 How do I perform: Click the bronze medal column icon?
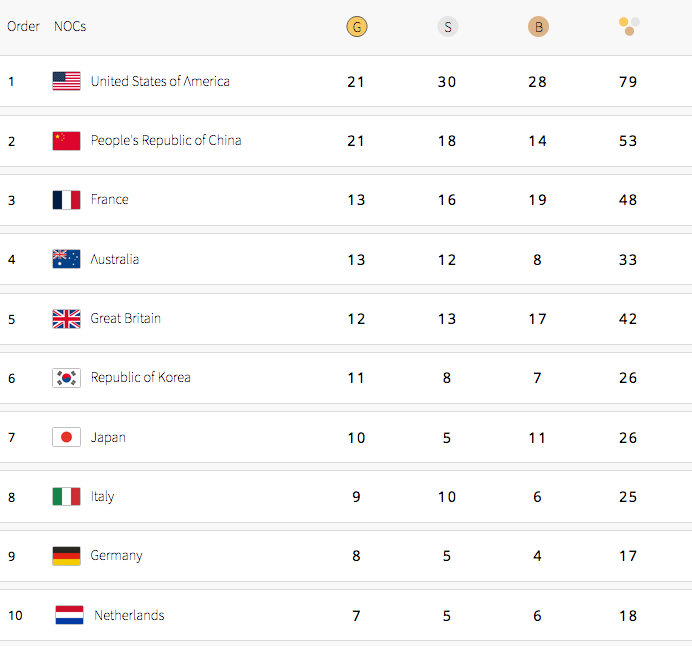tap(538, 27)
